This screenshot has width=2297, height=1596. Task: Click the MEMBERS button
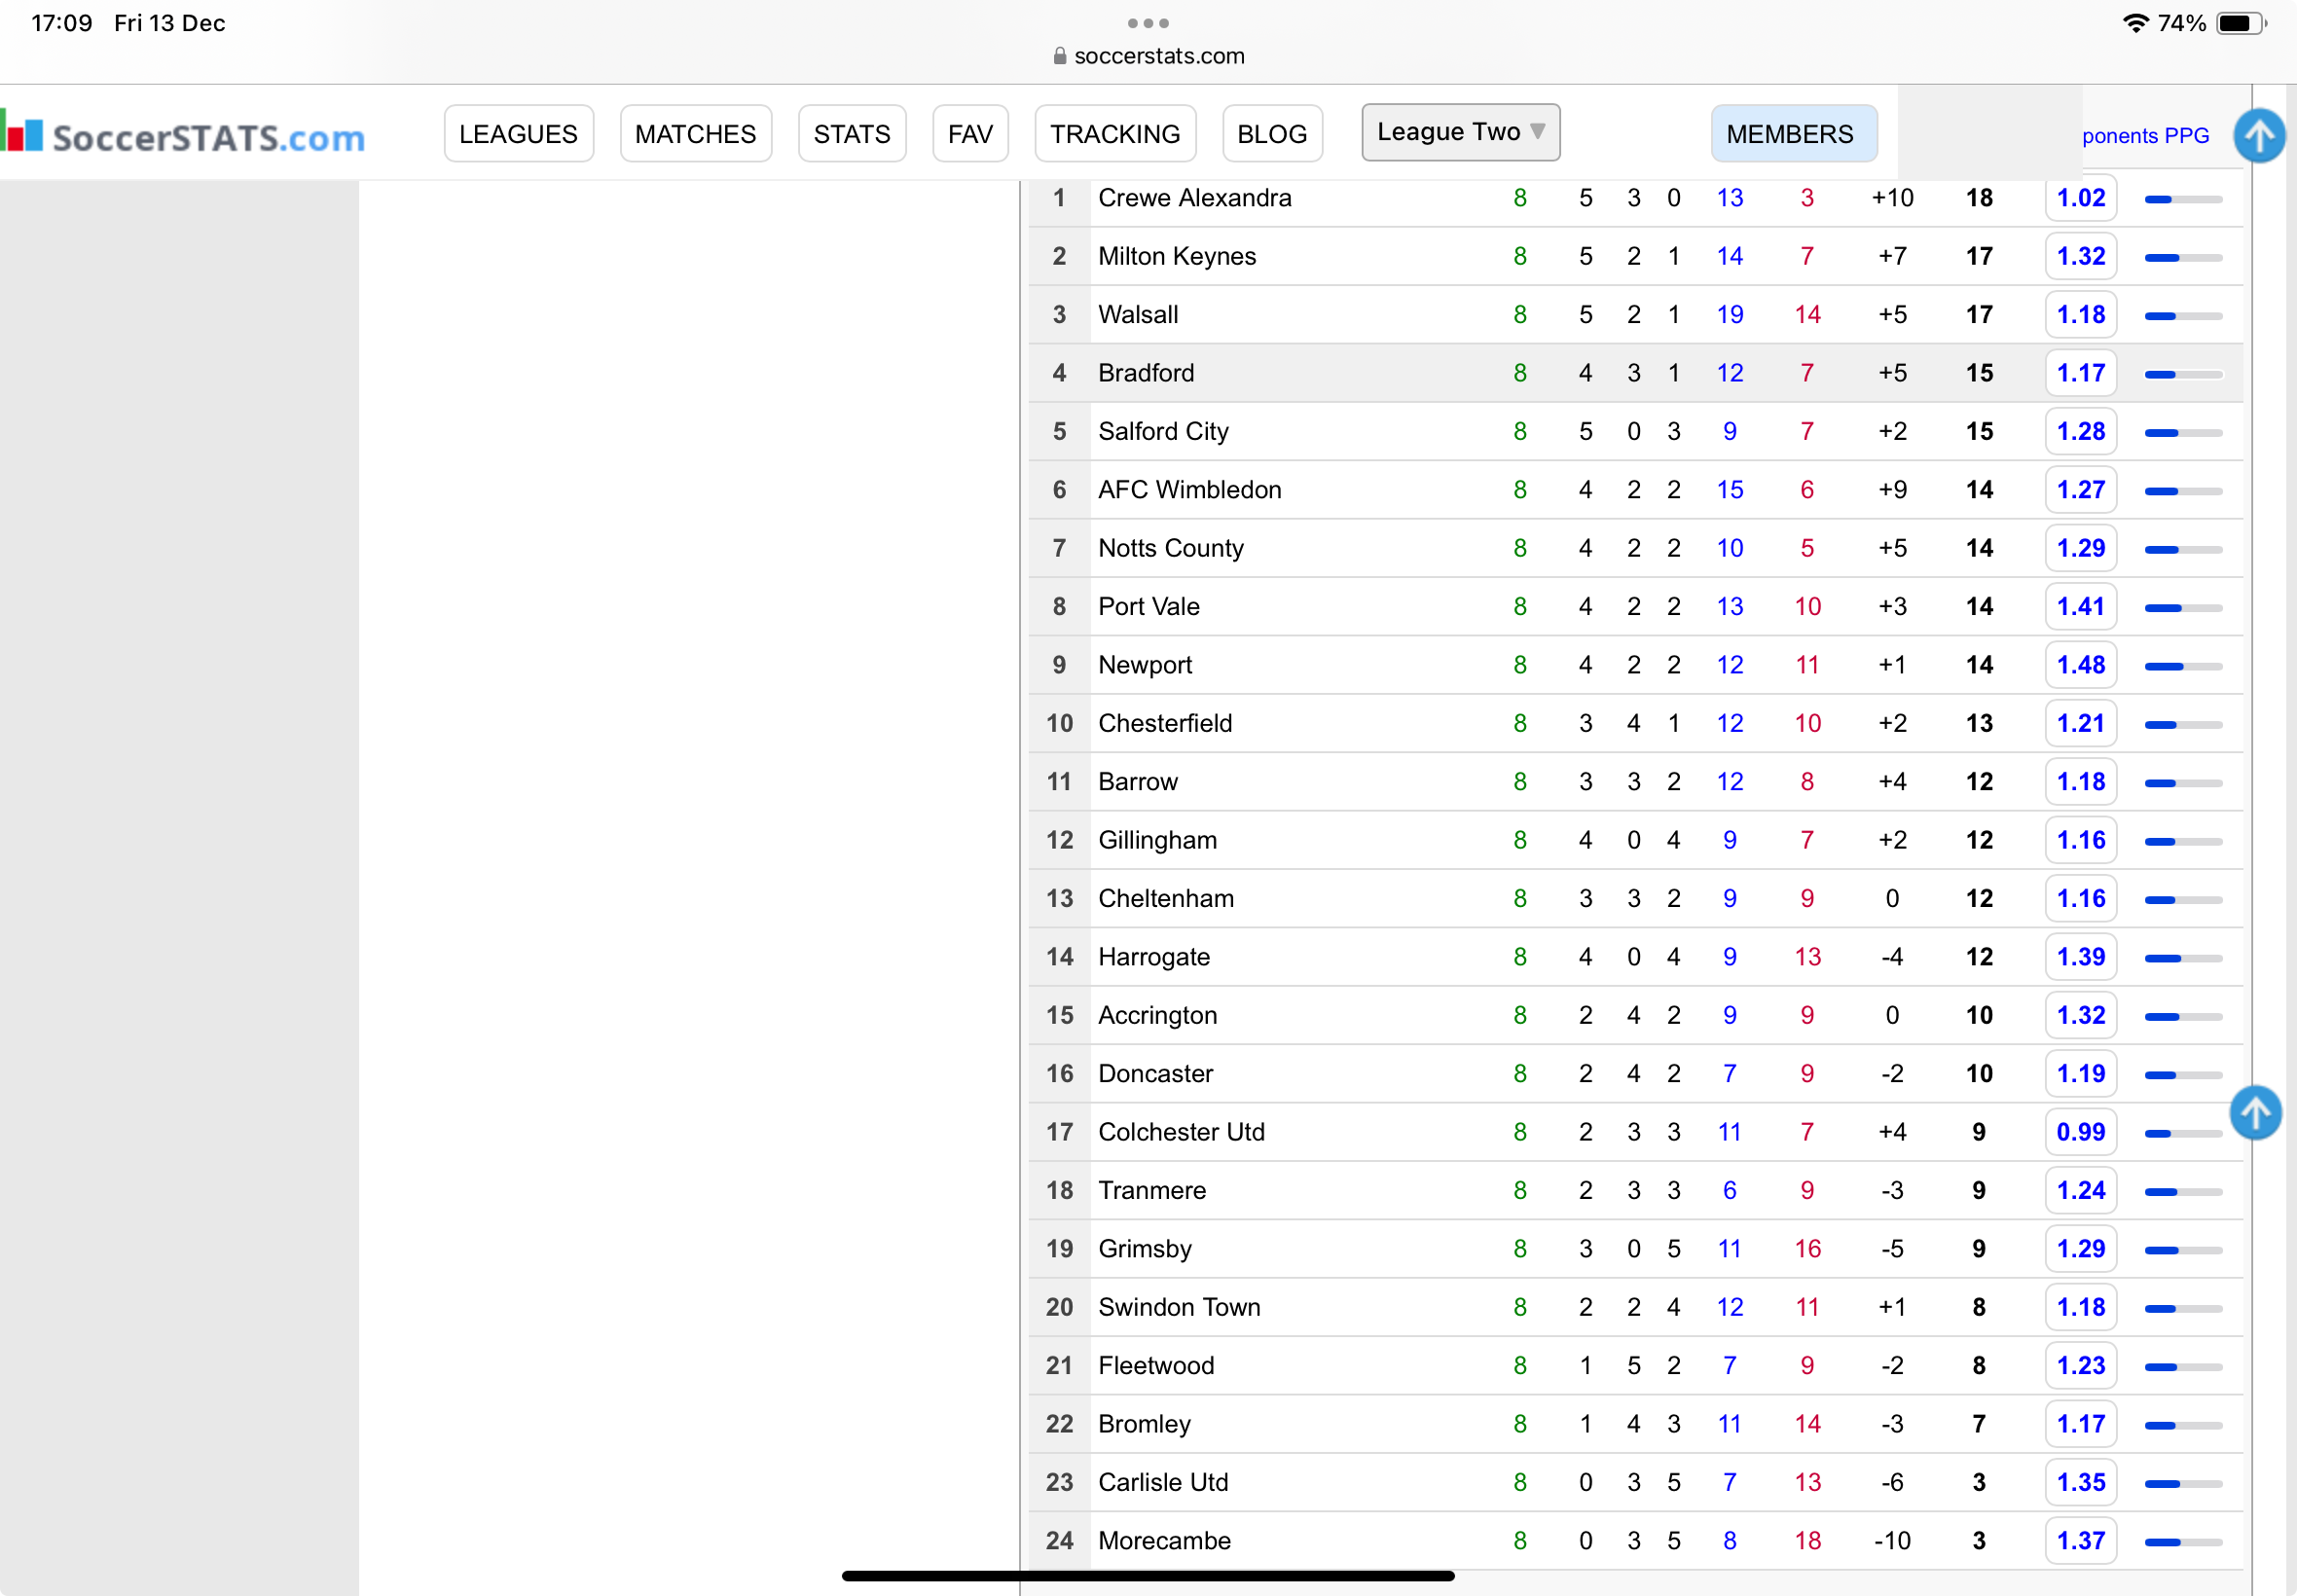(1789, 134)
